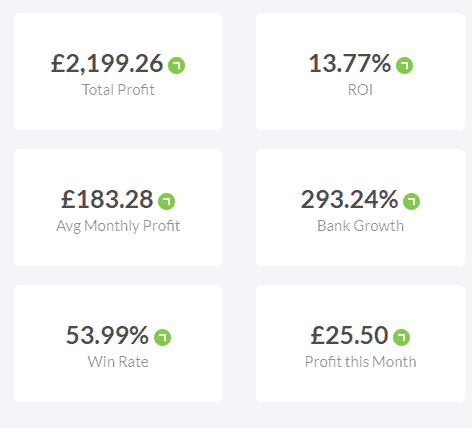The image size is (472, 428).
Task: Click green arrow icon beside £183.28 value
Action: (x=166, y=201)
